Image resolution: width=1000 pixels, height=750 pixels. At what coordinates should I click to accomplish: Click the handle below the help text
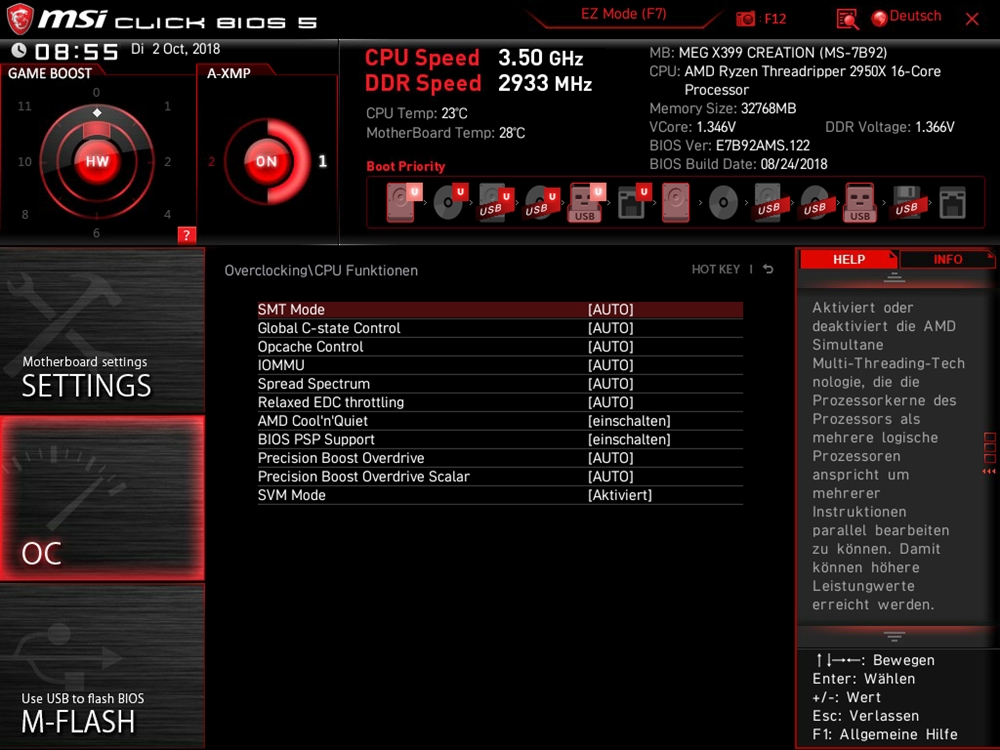pyautogui.click(x=894, y=636)
